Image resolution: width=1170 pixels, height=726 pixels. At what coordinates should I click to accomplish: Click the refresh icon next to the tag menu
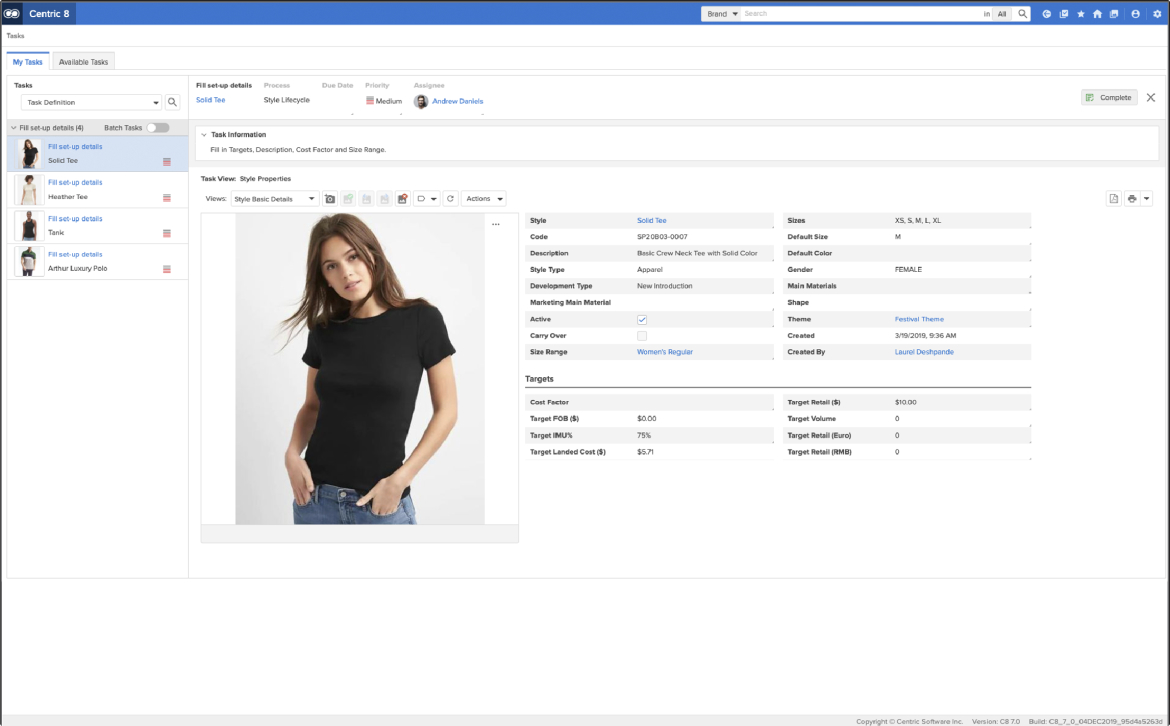(449, 198)
